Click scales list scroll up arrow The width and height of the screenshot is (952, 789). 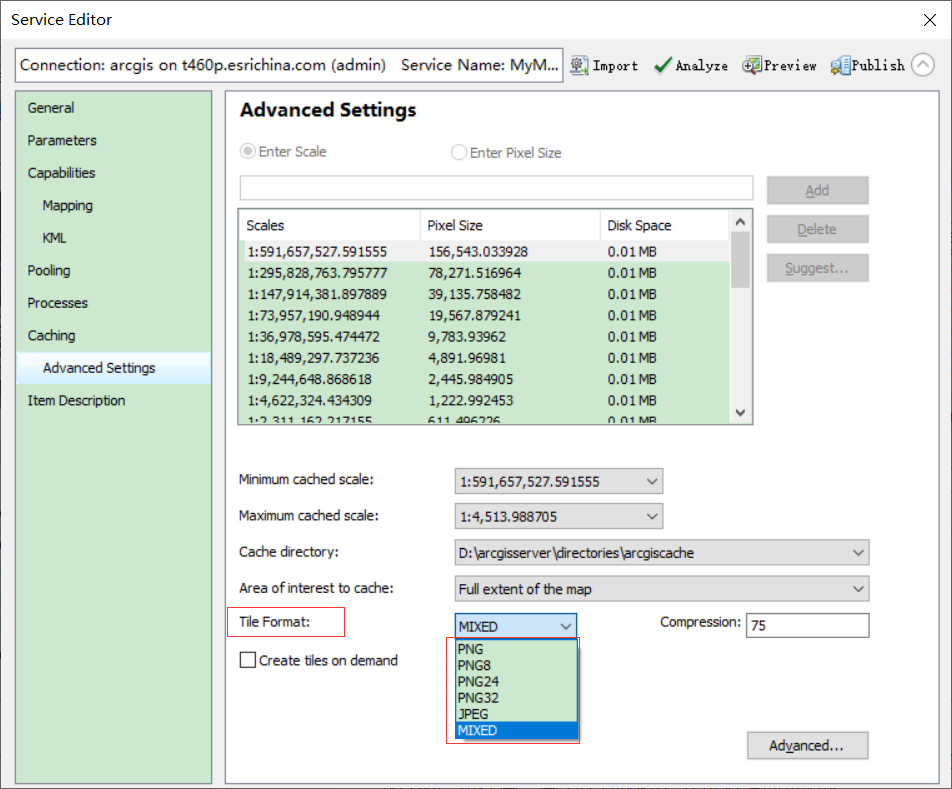coord(740,222)
